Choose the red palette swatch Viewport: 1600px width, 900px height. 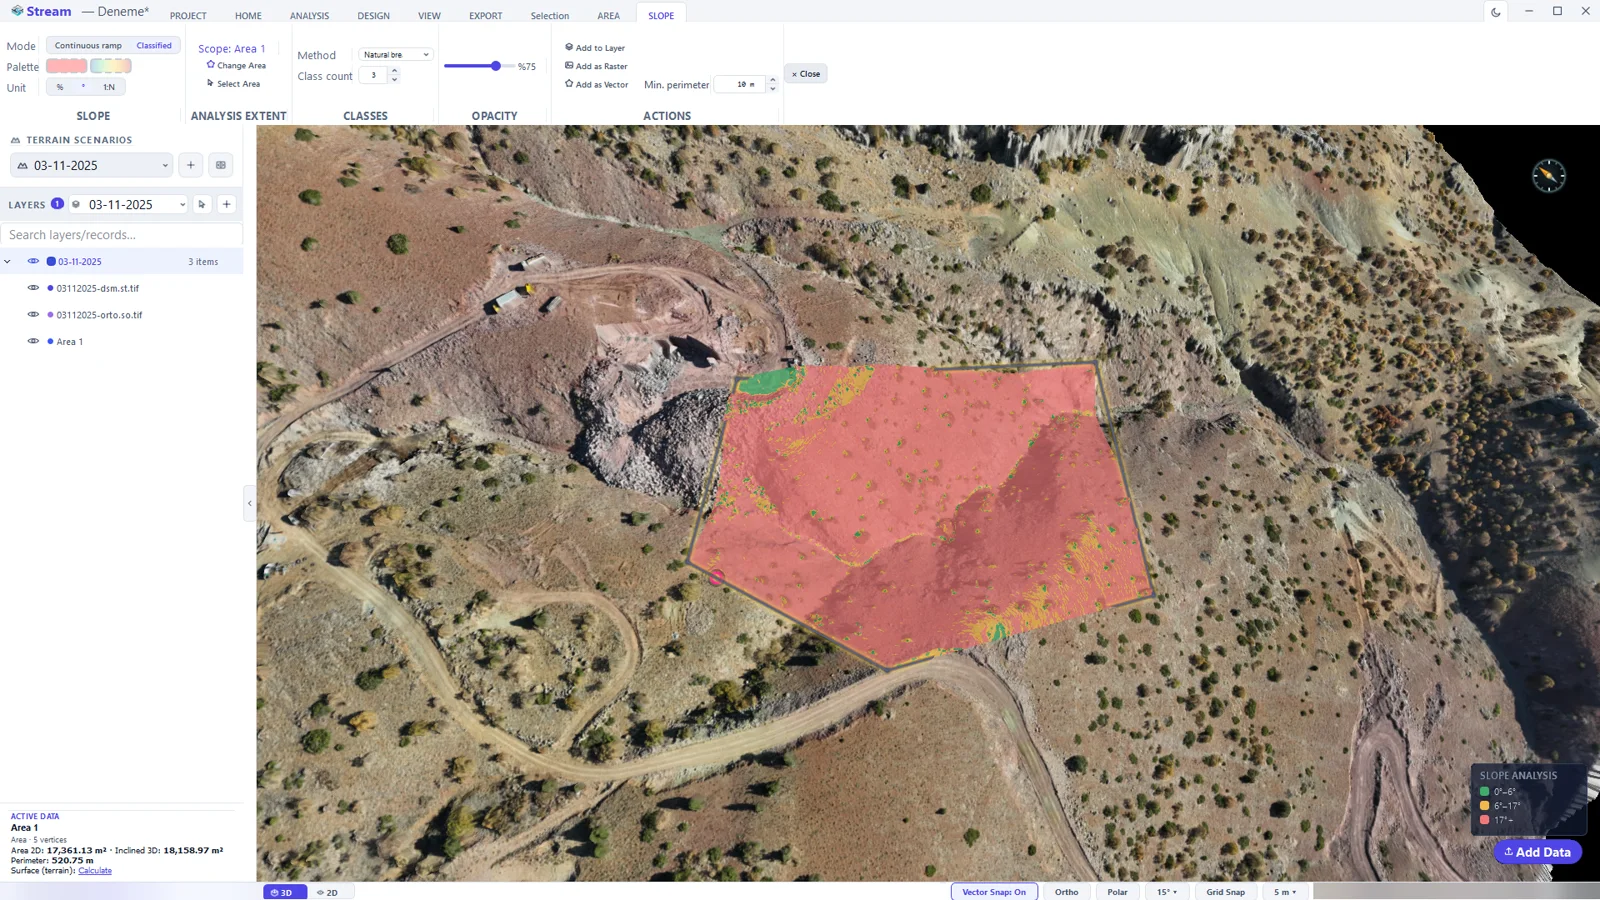point(66,66)
